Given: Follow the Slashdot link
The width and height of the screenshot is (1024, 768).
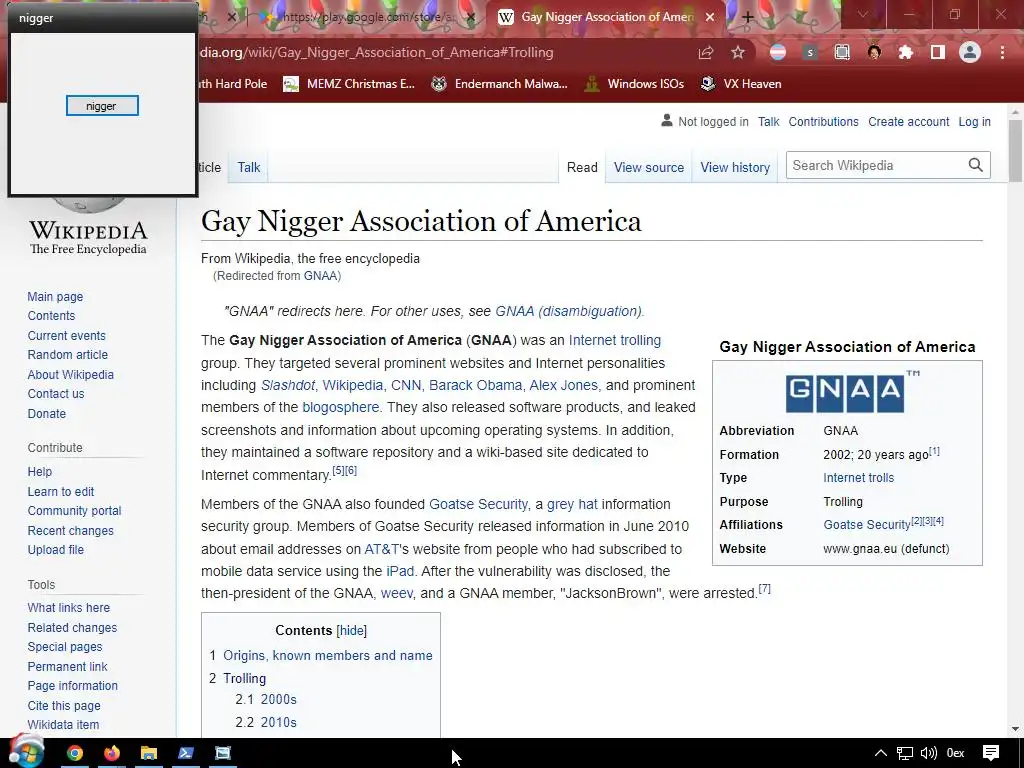Looking at the screenshot, I should point(288,385).
